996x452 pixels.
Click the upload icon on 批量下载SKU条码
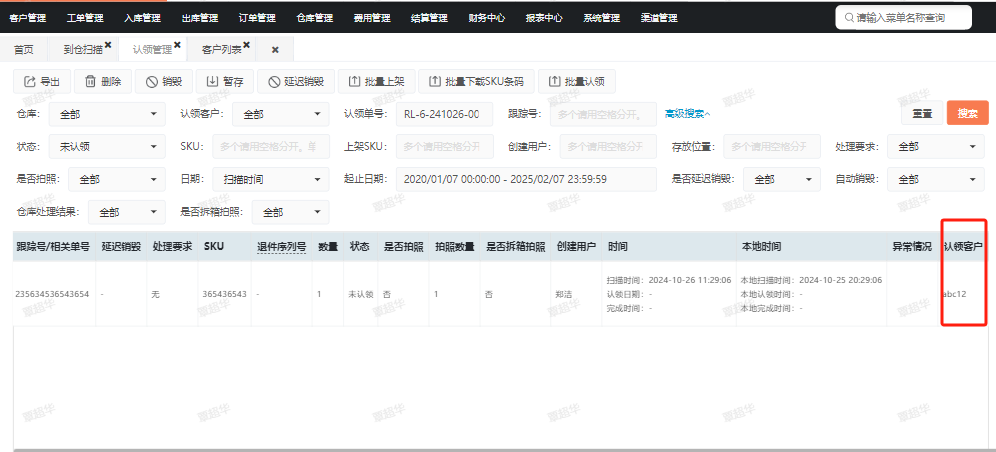(x=435, y=81)
